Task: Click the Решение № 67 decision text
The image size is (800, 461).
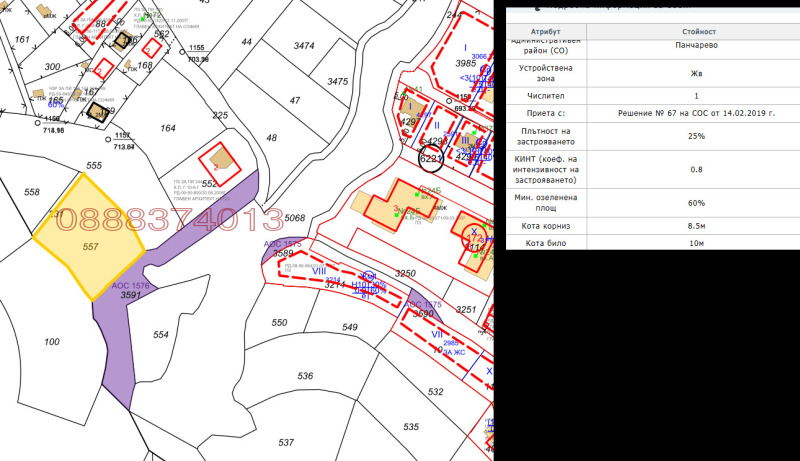Action: click(x=696, y=114)
